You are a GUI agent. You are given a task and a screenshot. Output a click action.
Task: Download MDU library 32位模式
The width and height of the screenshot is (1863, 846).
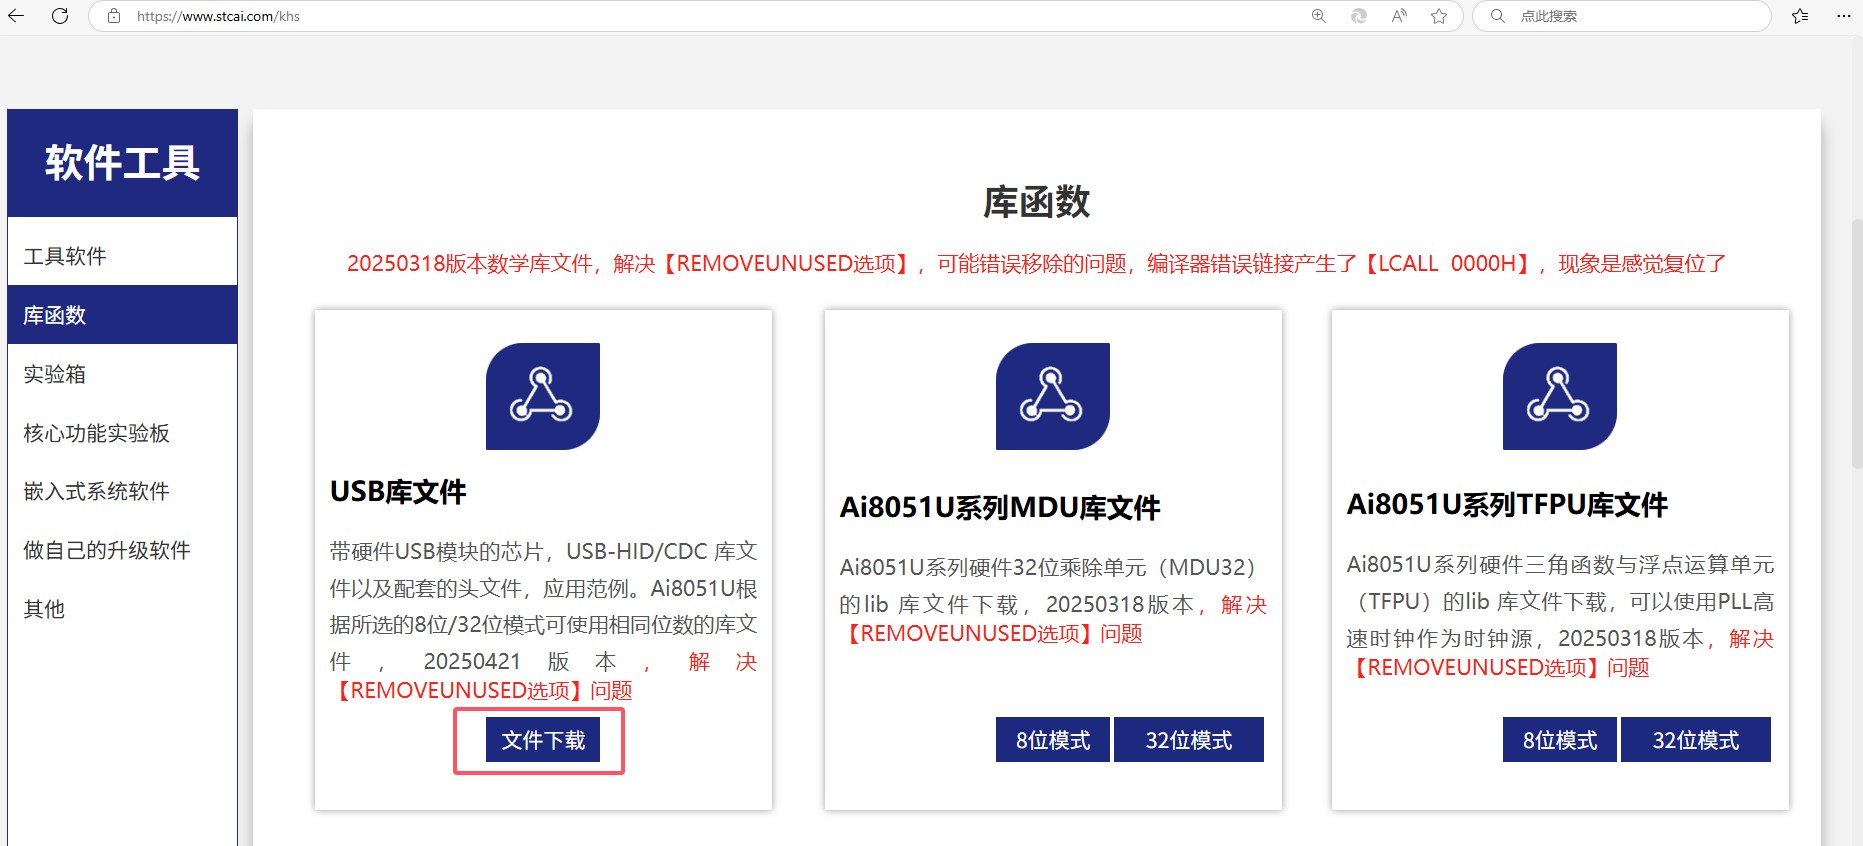click(x=1189, y=740)
